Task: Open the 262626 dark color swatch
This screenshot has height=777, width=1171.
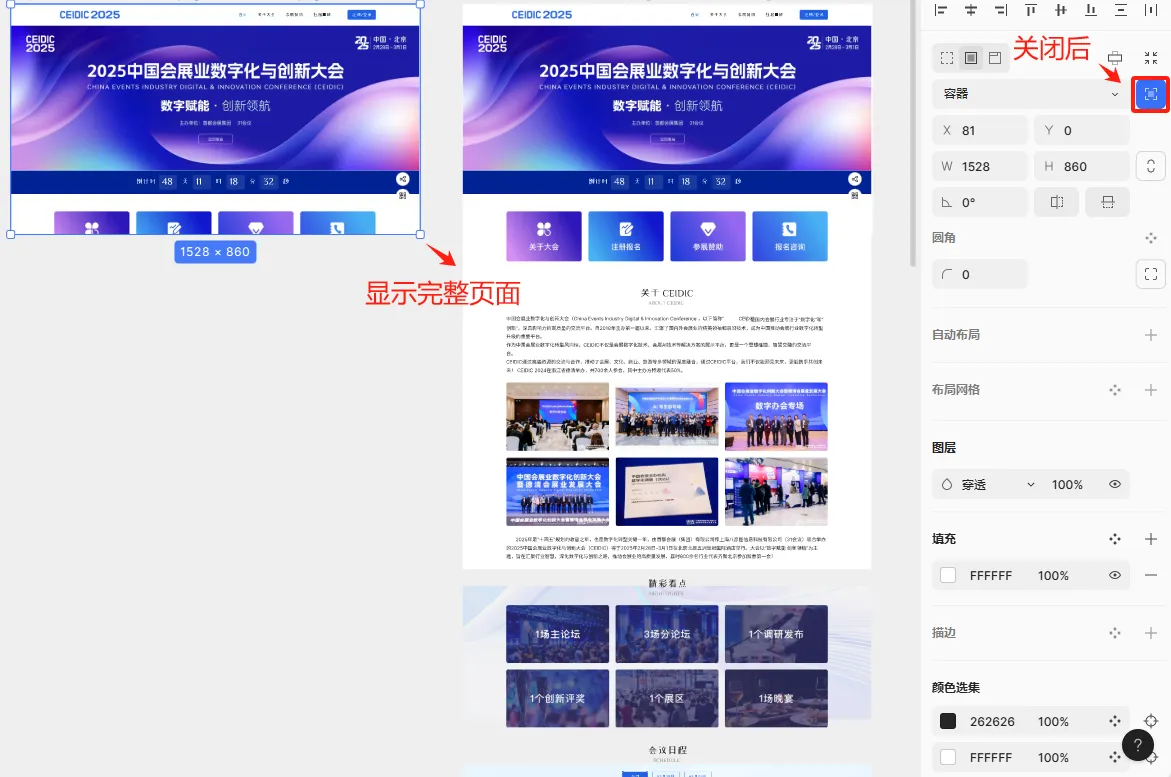Action: 948,721
